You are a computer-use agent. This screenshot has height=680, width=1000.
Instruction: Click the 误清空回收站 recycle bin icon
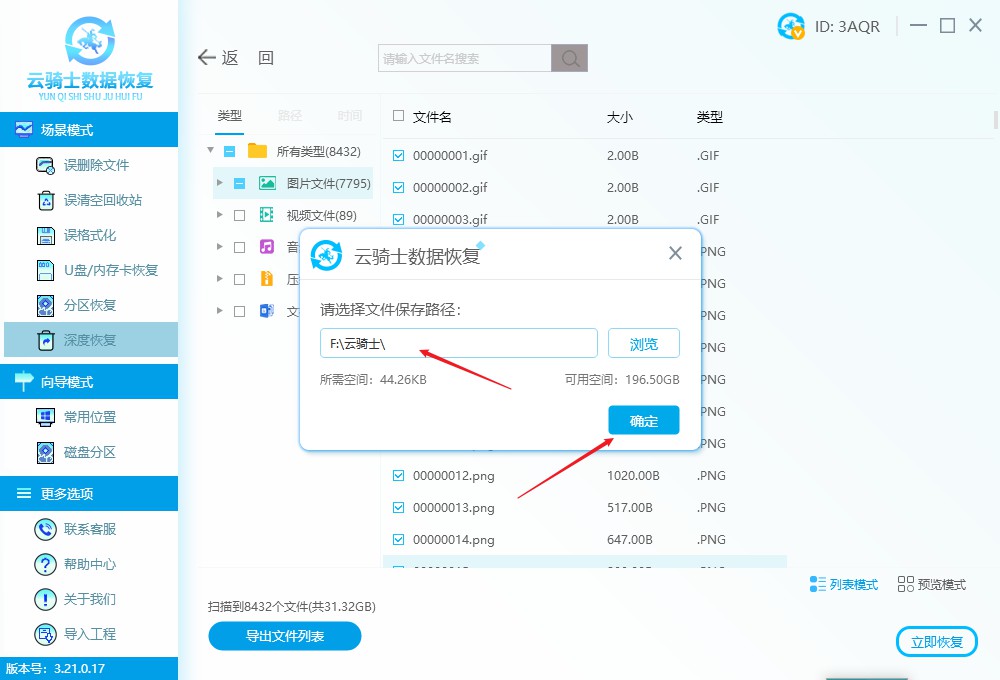point(46,200)
